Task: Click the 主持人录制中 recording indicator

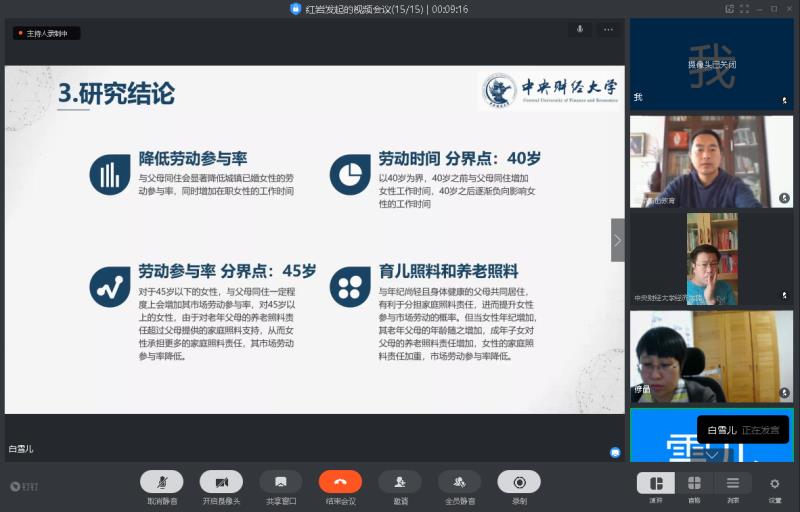Action: (x=46, y=33)
